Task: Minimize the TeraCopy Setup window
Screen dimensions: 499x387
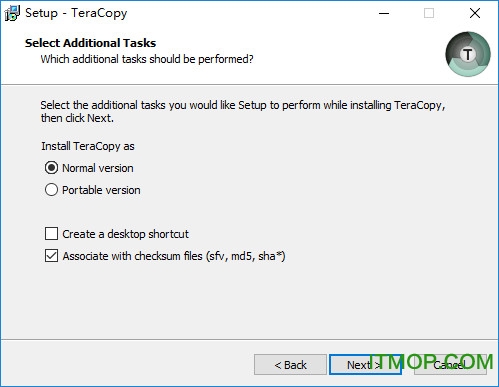Action: 384,13
